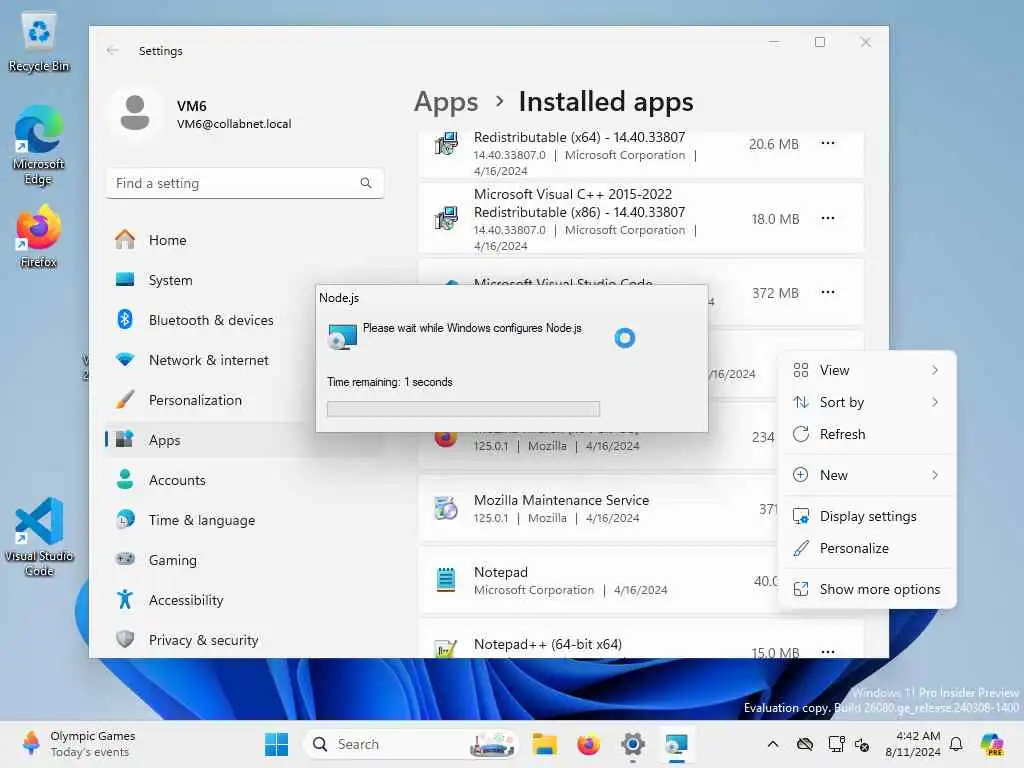This screenshot has height=768, width=1024.
Task: Click the clock showing 4:42 AM
Action: [x=913, y=744]
